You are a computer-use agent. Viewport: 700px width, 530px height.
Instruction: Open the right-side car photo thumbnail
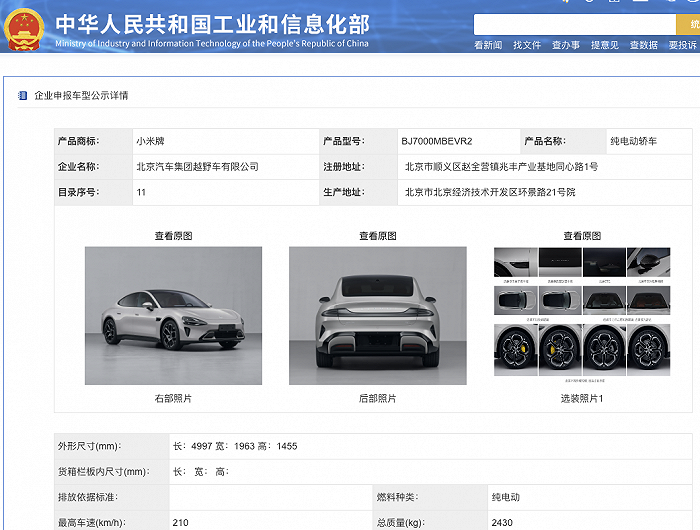(x=173, y=316)
